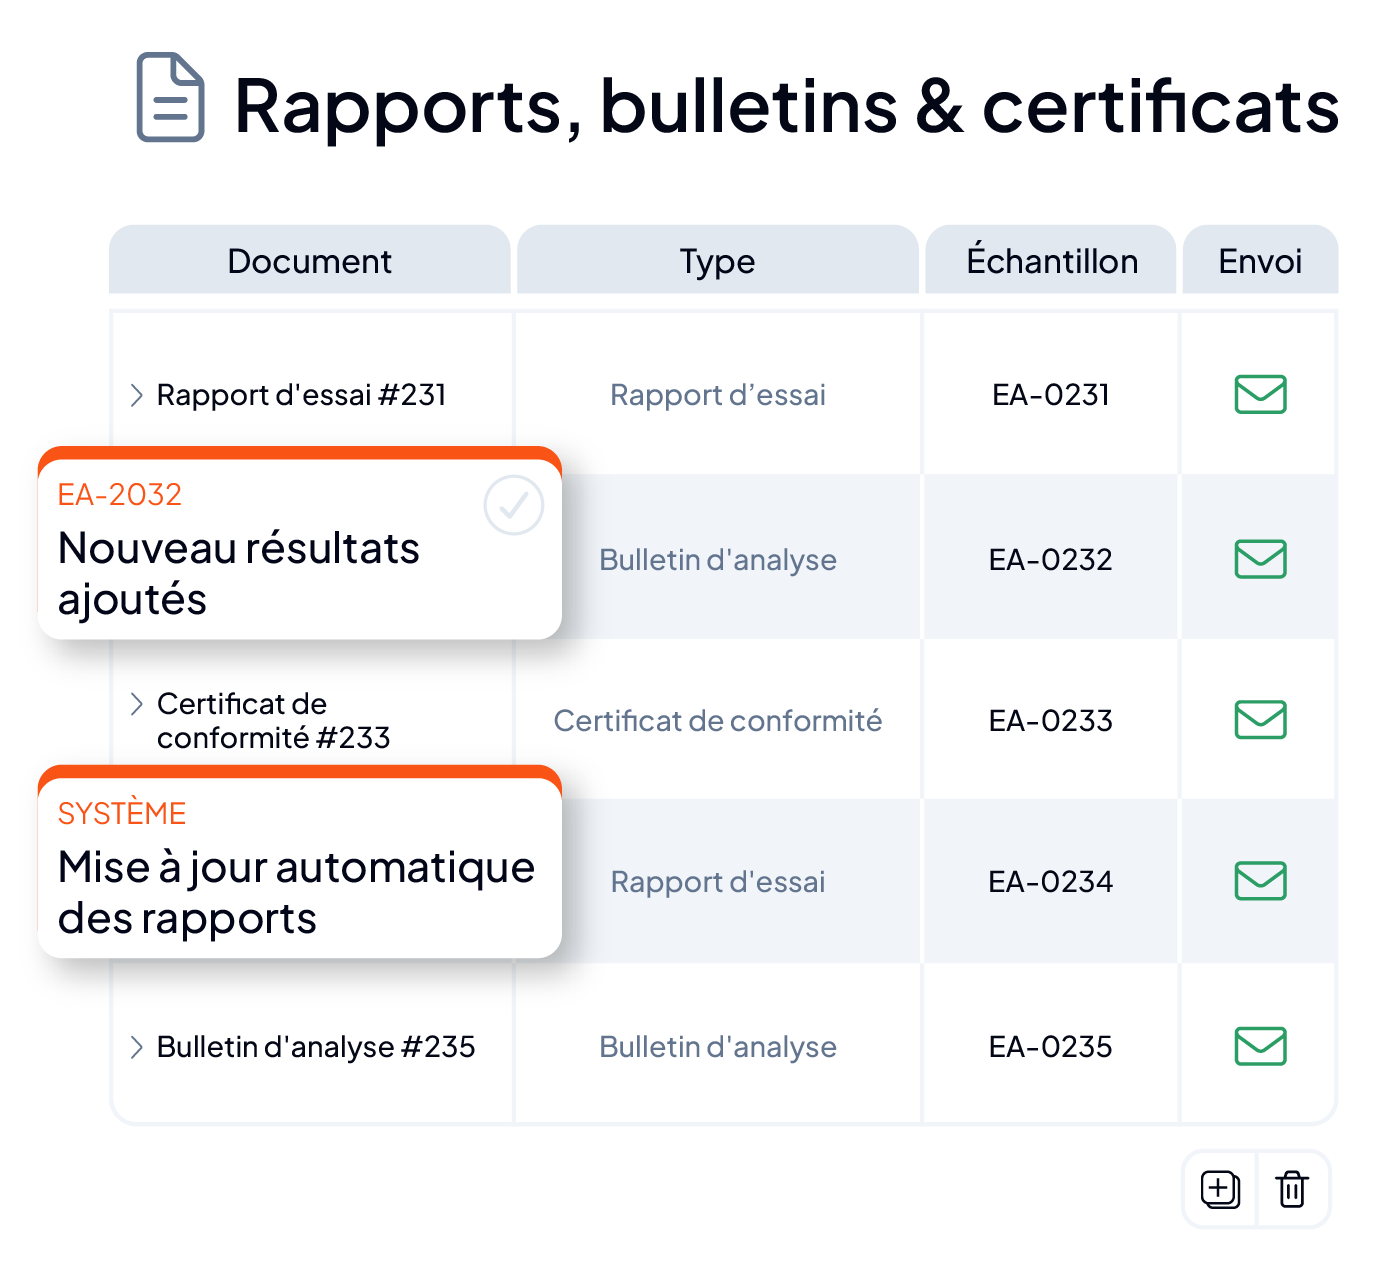Send Bulletin d'analyse #235 by envelope icon
The width and height of the screenshot is (1376, 1280).
click(x=1260, y=1046)
